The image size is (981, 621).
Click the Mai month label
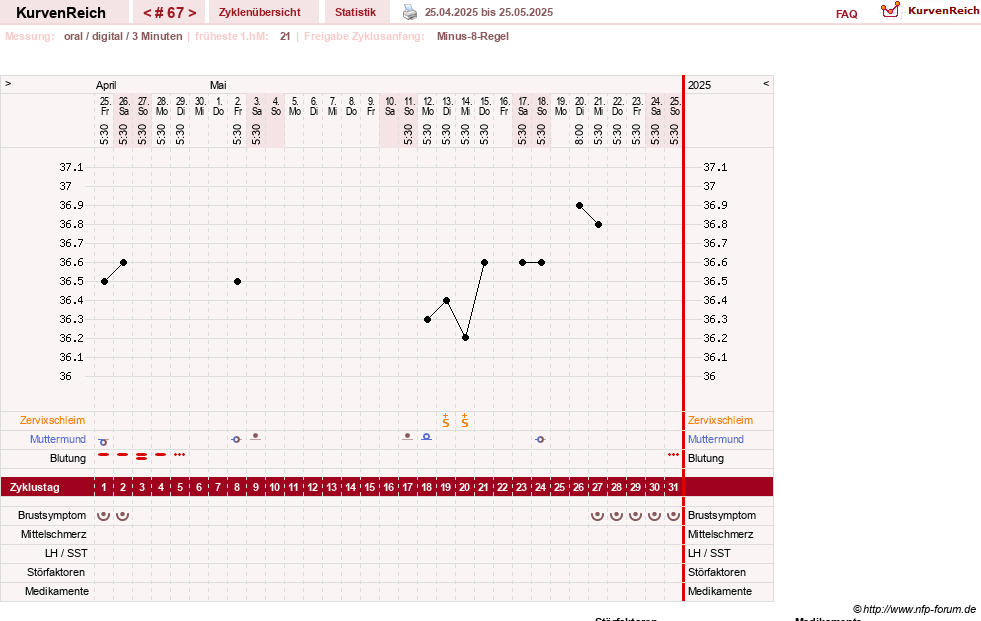(218, 85)
